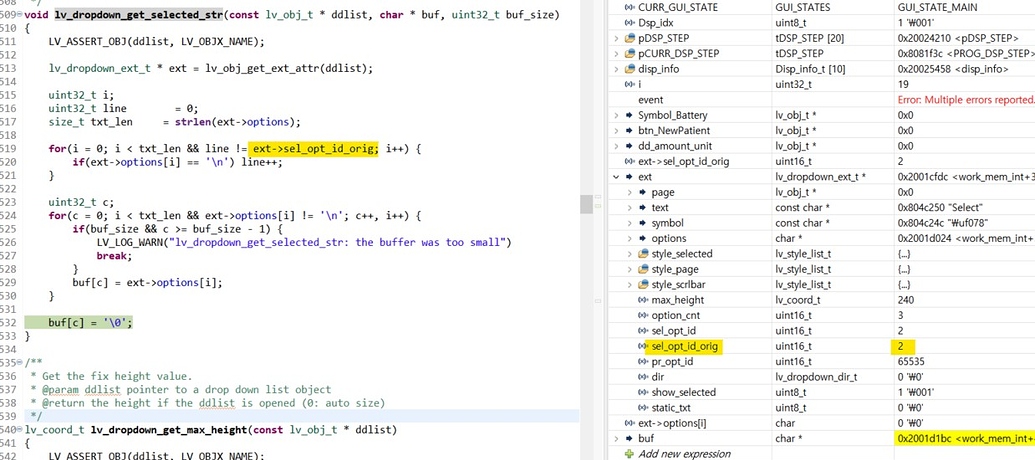1035x460 pixels.
Task: Click the editor vertical scrollbar marker
Action: point(586,203)
